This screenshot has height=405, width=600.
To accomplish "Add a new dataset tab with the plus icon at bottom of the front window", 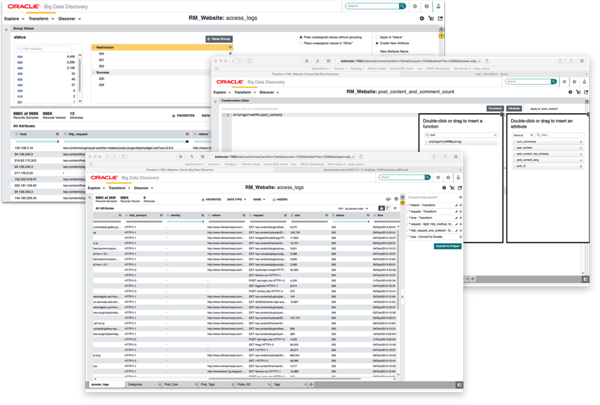I will tap(311, 384).
